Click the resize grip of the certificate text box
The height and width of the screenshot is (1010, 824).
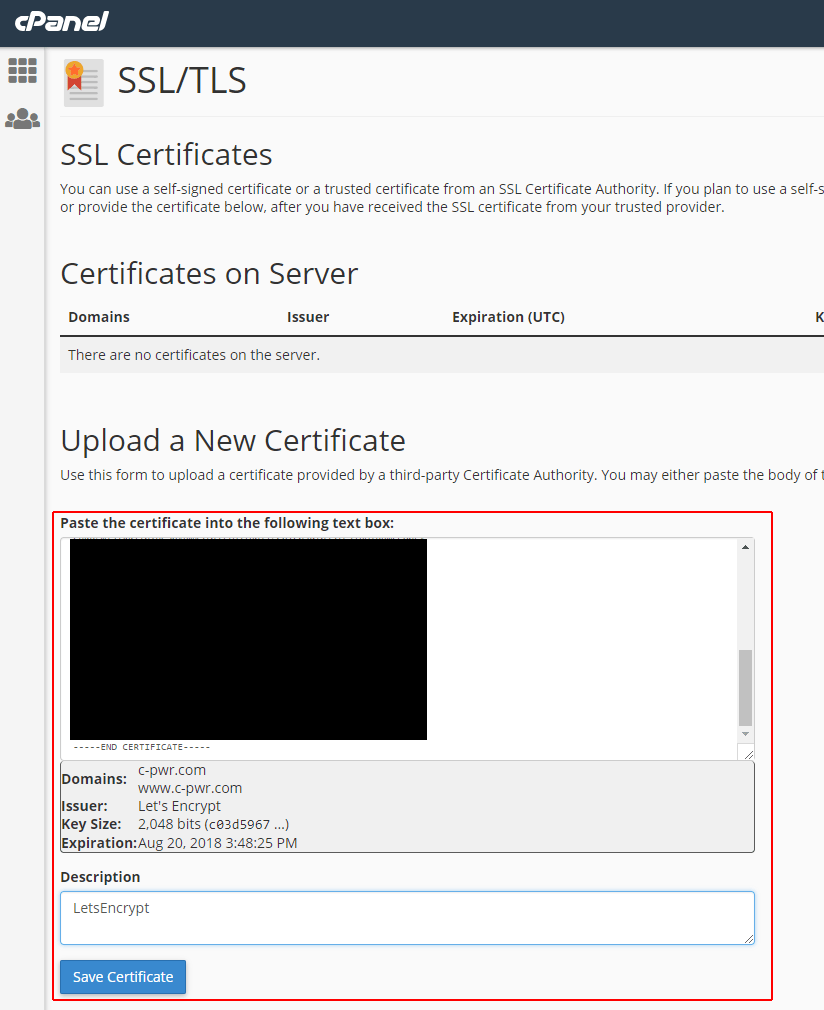748,754
